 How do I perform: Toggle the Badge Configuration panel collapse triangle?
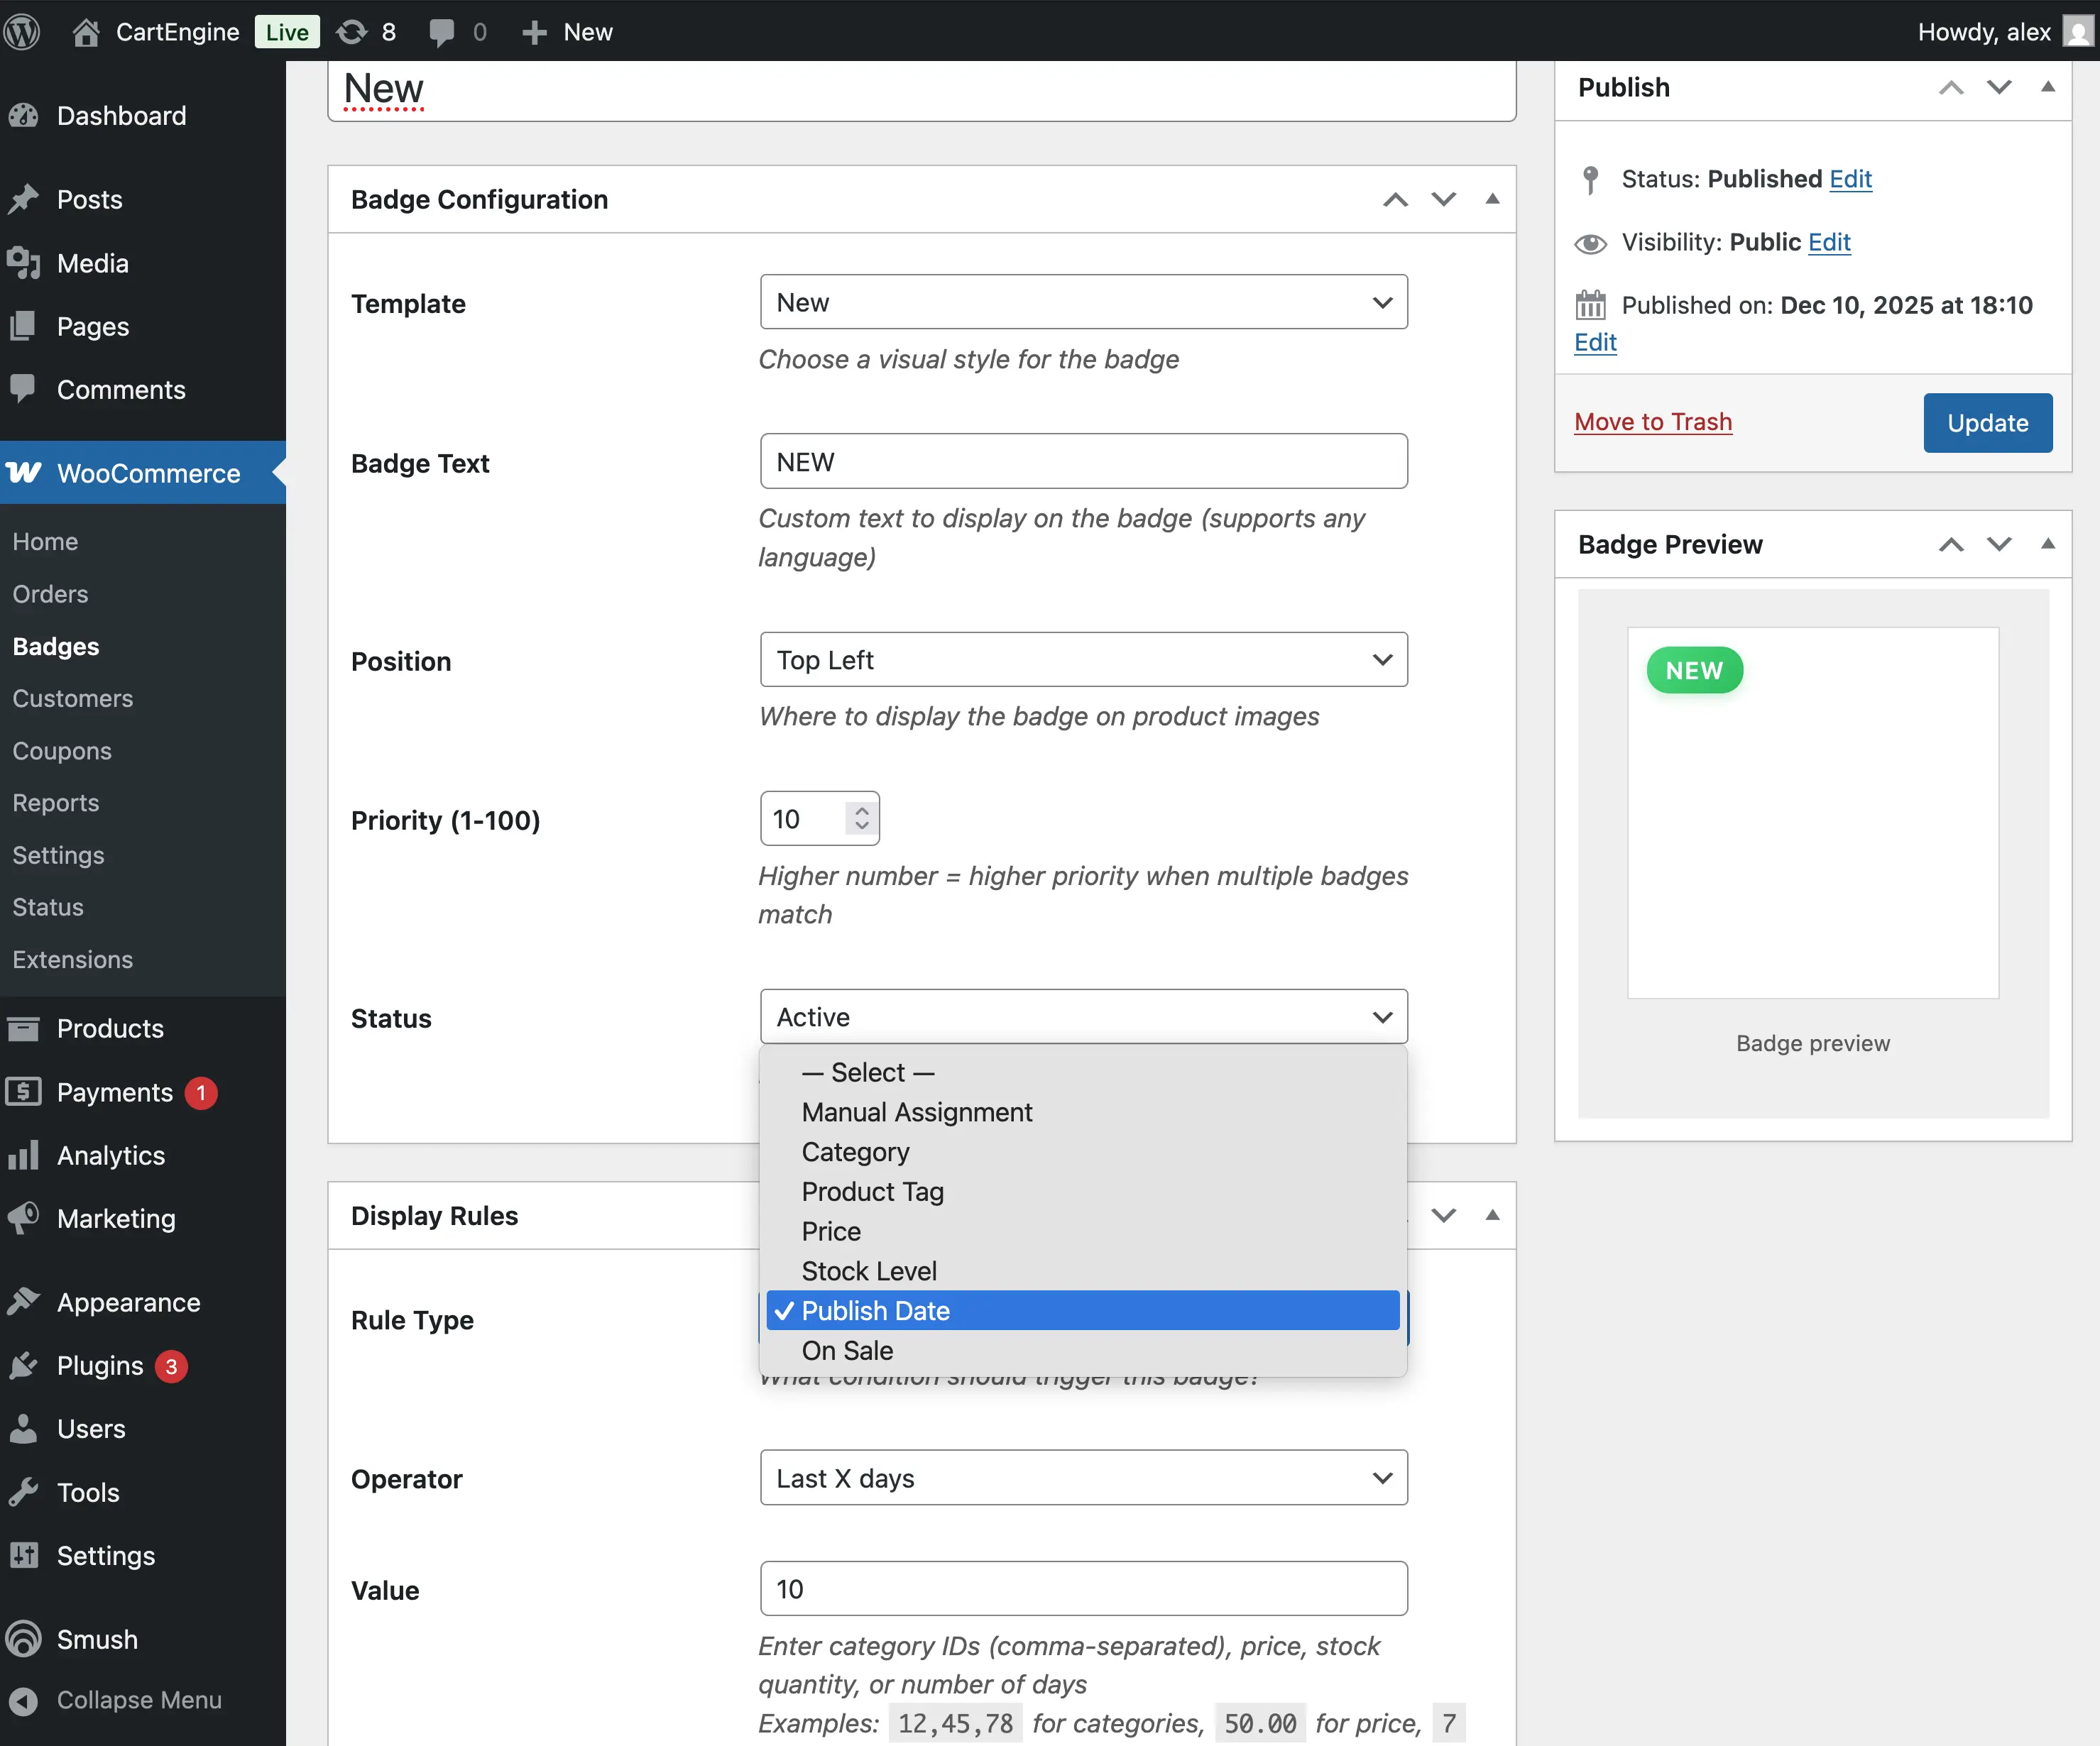1492,199
